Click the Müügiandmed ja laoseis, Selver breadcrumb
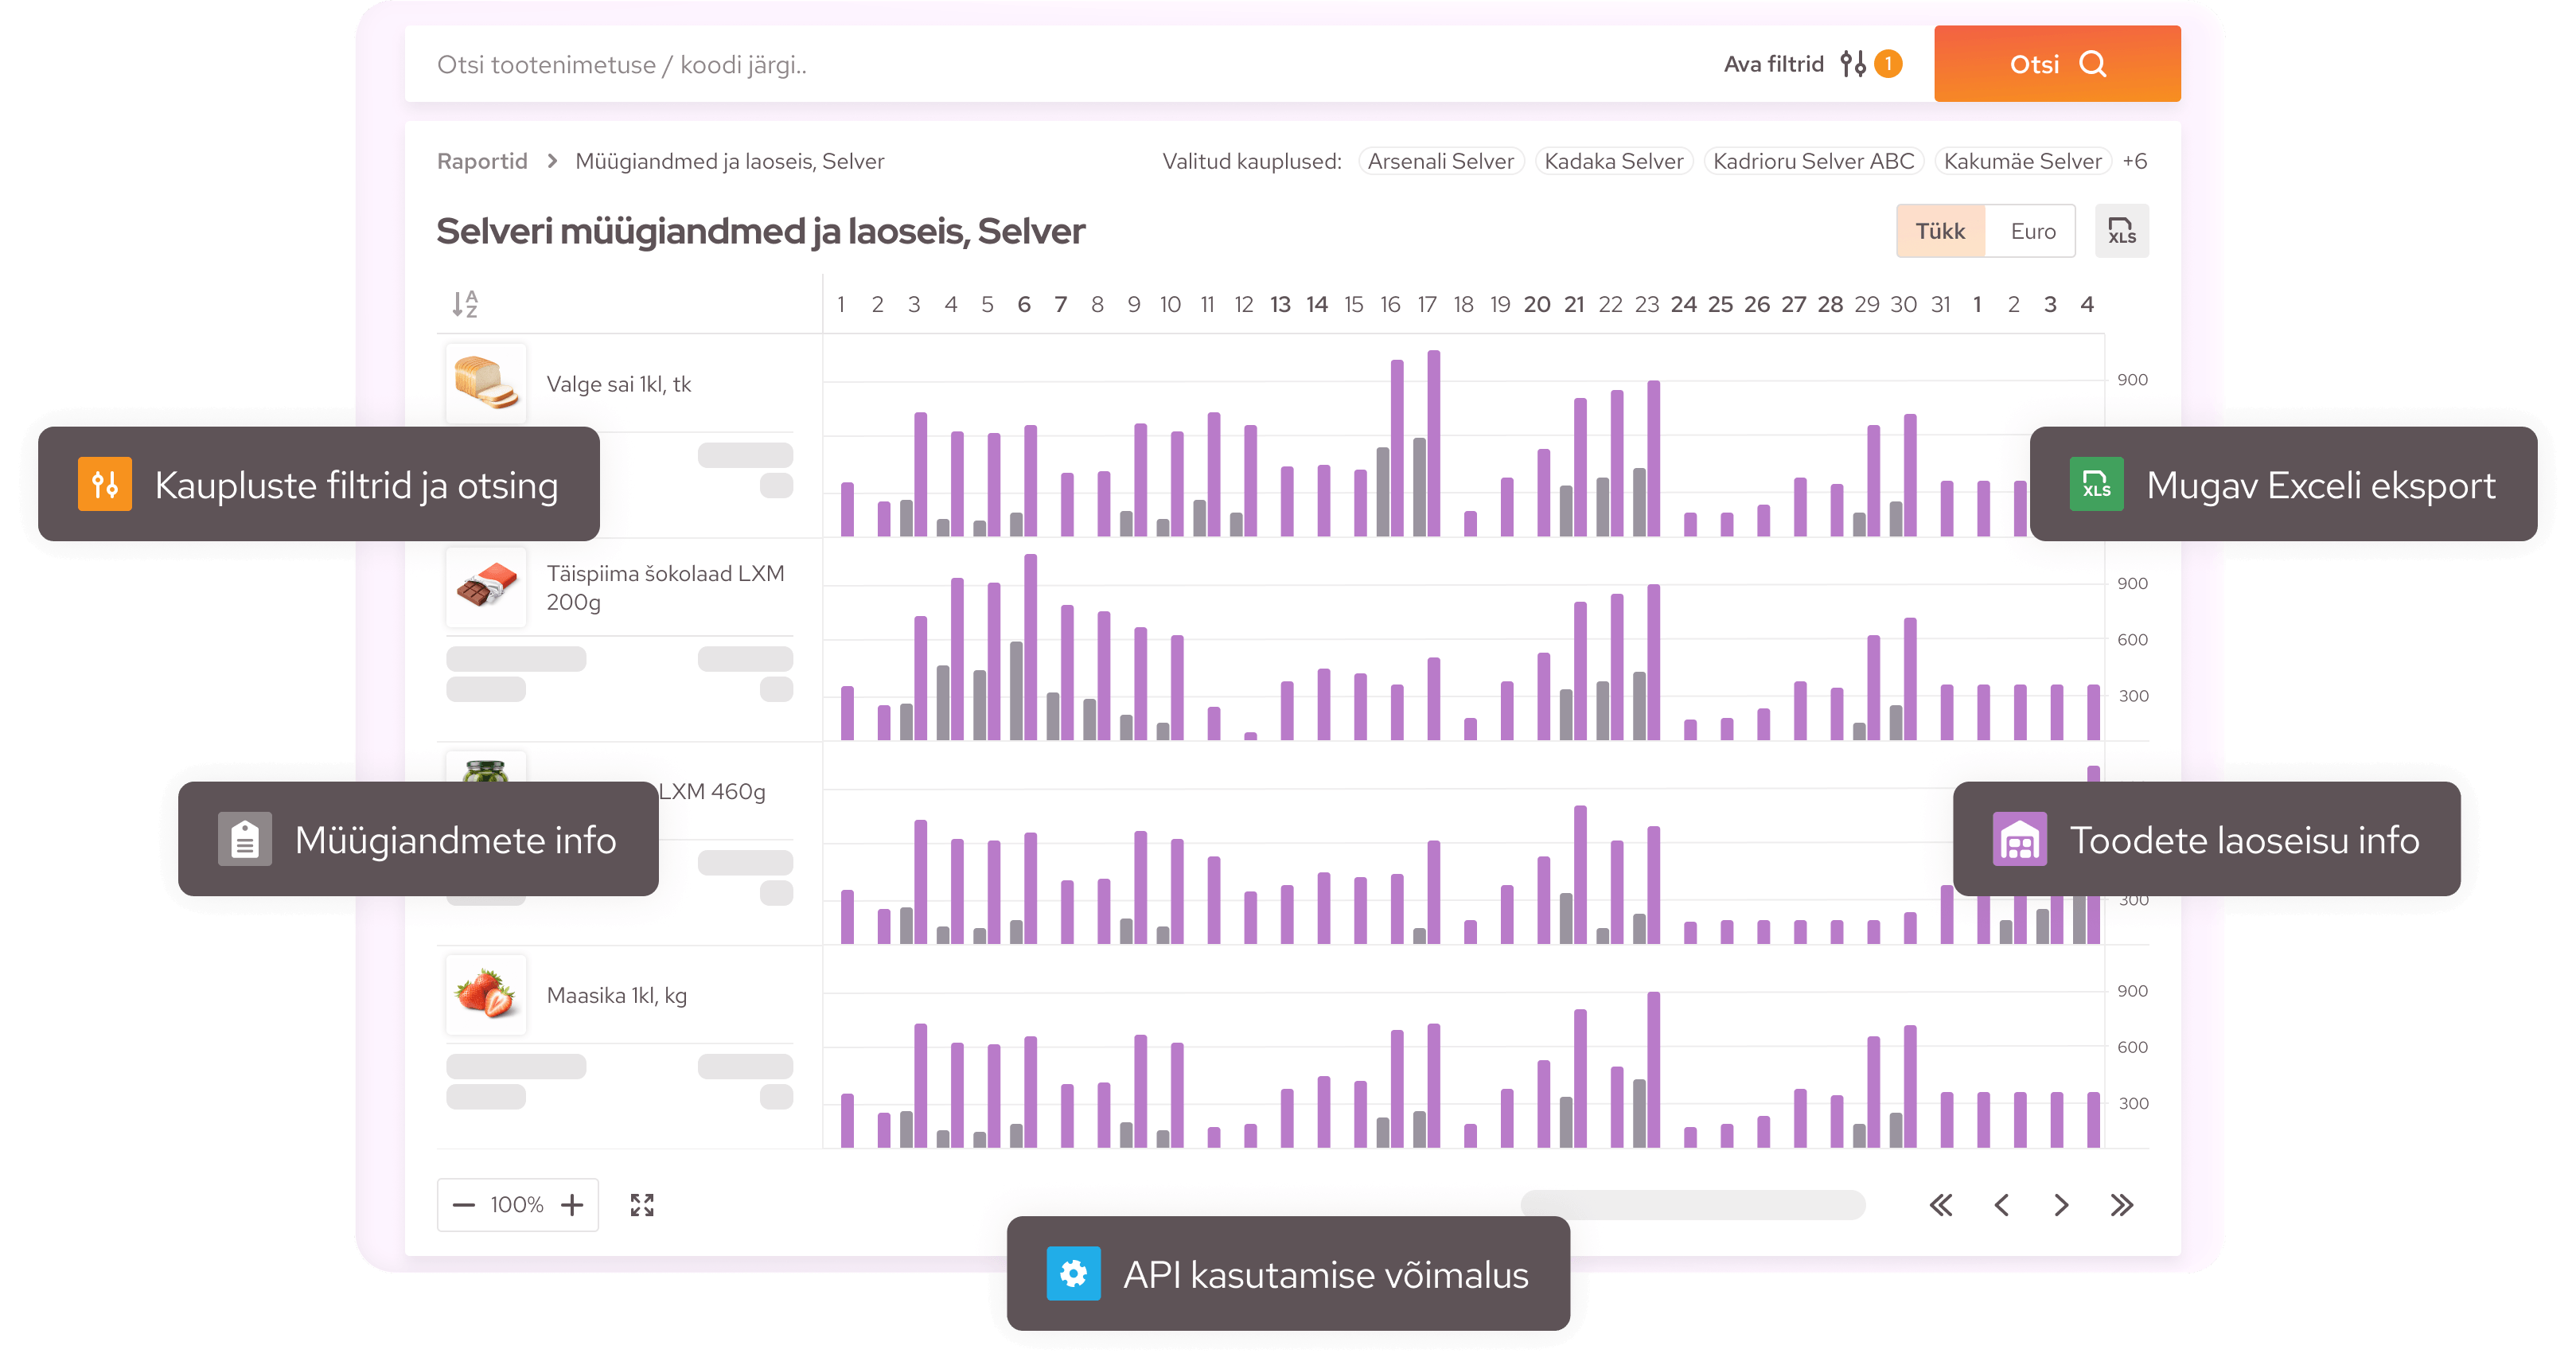 point(729,161)
